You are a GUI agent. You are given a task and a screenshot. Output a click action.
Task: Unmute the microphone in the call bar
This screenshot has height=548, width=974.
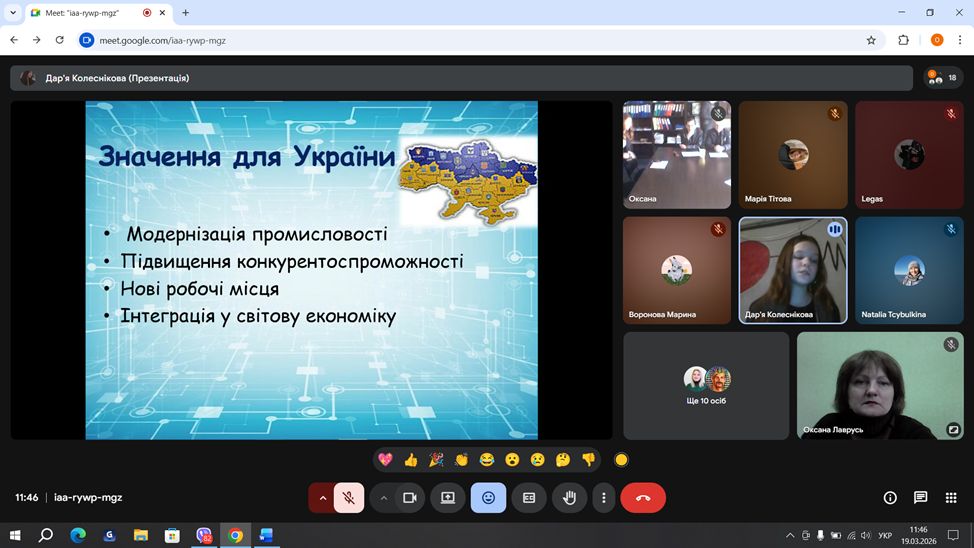pyautogui.click(x=349, y=497)
